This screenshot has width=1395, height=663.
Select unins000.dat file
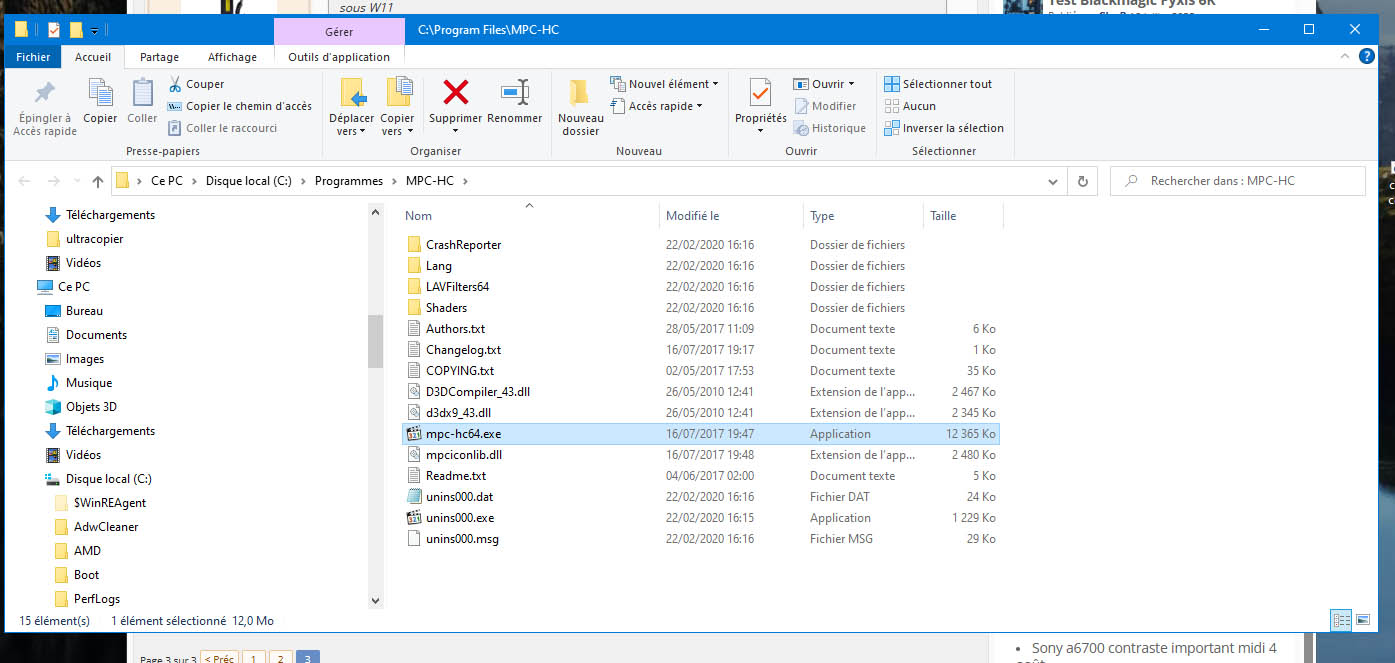[x=459, y=497]
